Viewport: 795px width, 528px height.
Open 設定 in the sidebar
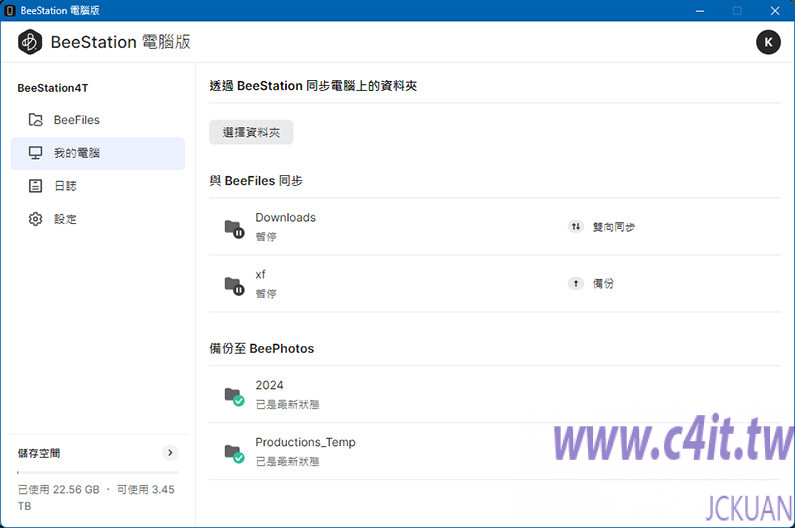(x=98, y=219)
